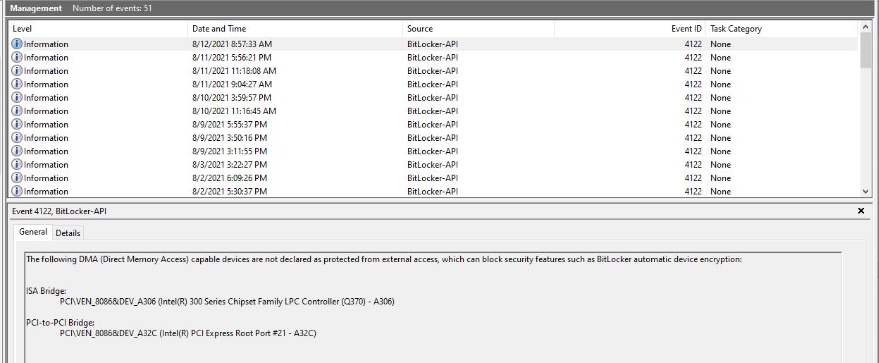This screenshot has width=879, height=363.
Task: Click BitLocker-API source in the 8/12/2021 row
Action: (x=433, y=44)
